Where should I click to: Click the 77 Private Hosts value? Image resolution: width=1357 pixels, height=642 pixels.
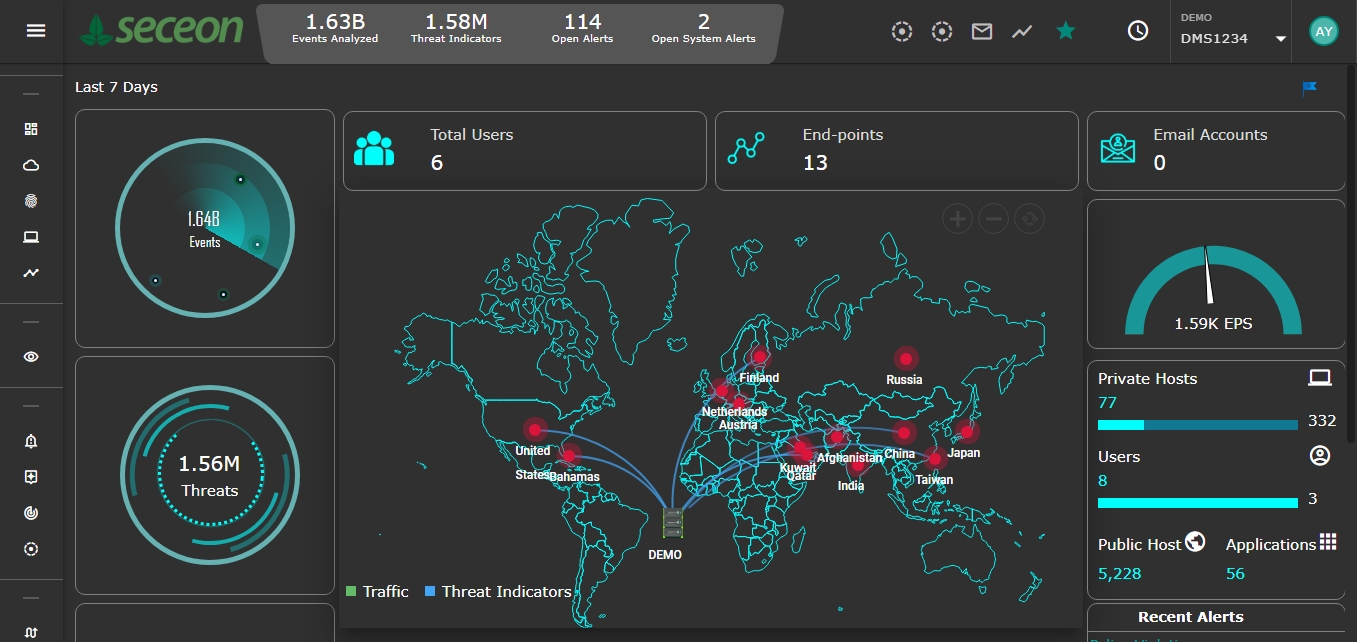[x=1107, y=403]
